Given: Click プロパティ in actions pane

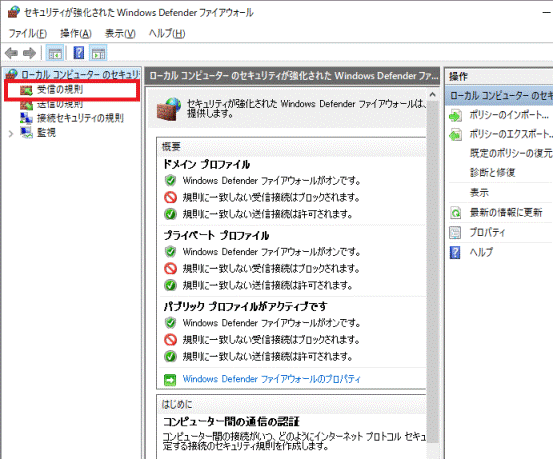Looking at the screenshot, I should point(487,232).
